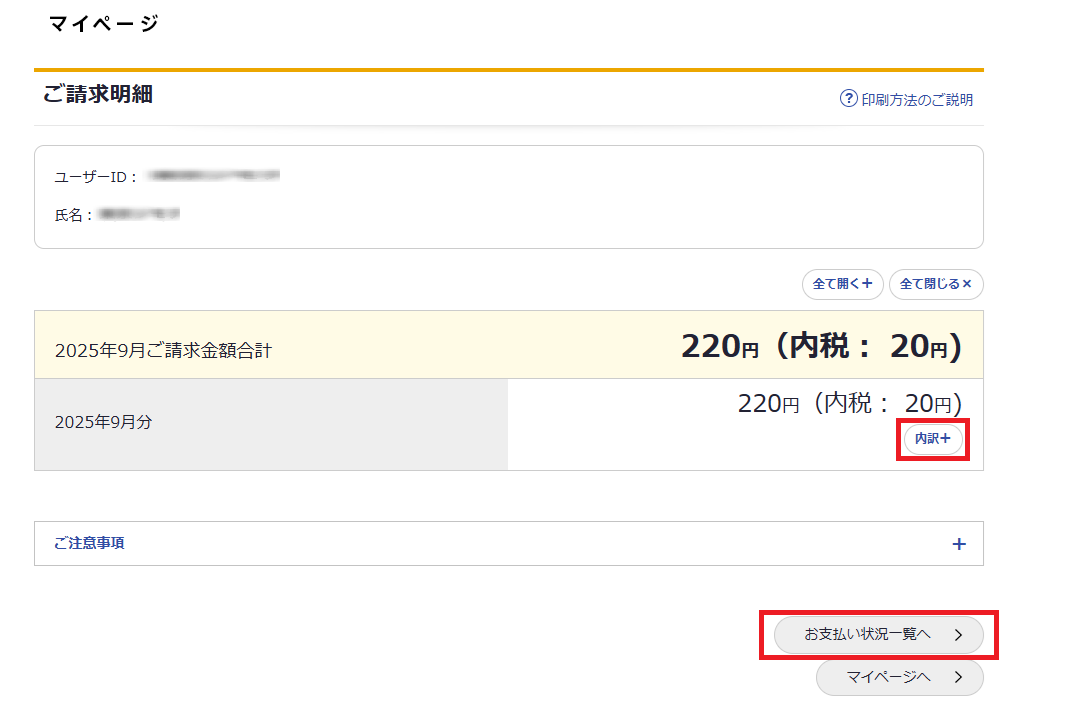Click the chevron arrow on マイページへ
The image size is (1081, 712).
958,677
